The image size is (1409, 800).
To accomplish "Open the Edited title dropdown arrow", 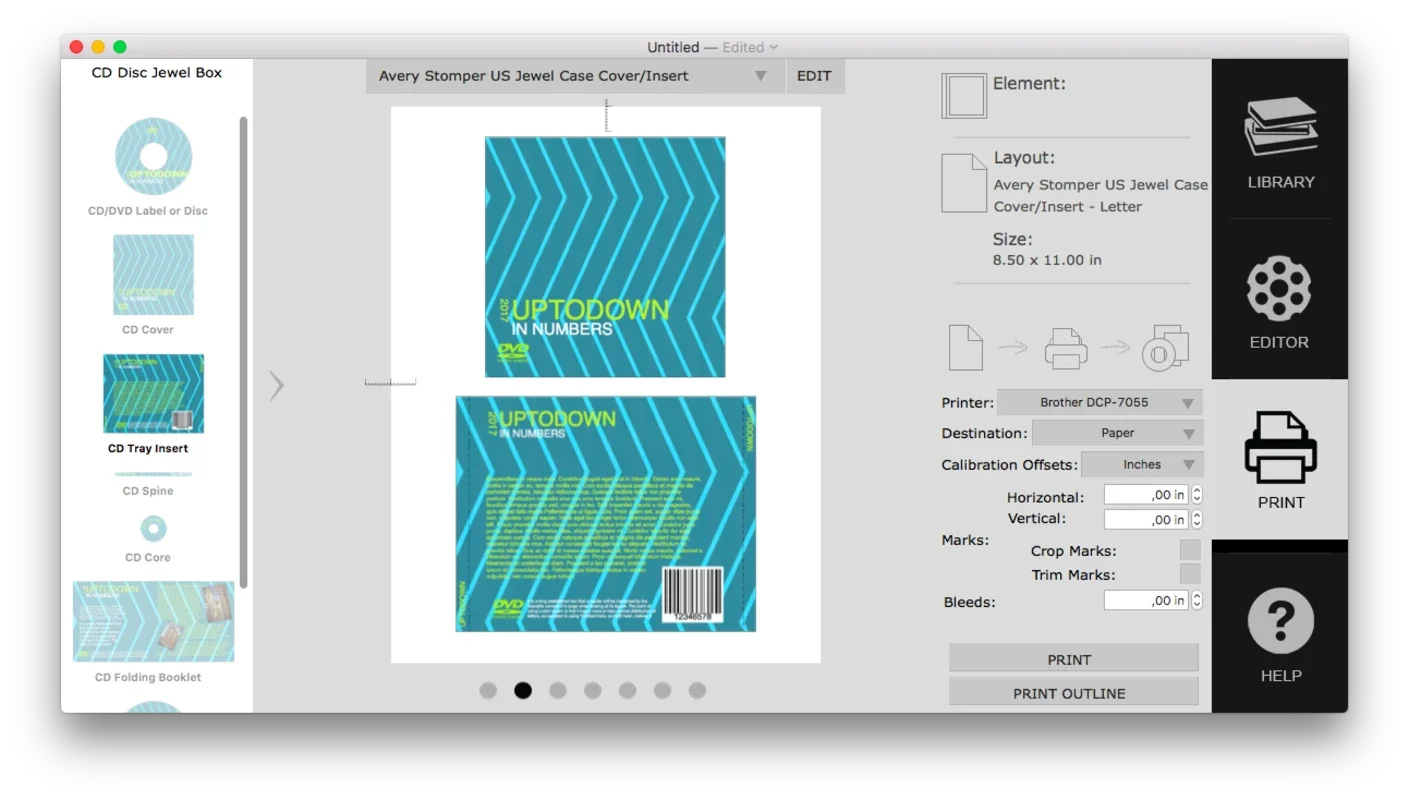I will click(774, 47).
